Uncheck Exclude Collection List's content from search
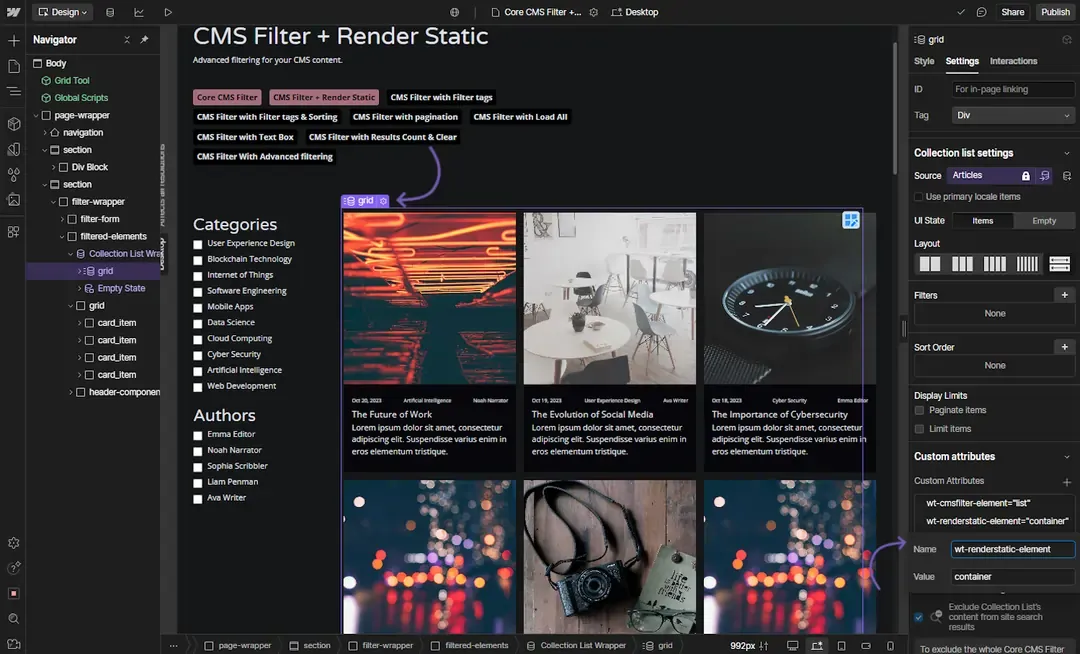This screenshot has height=654, width=1080. click(x=918, y=617)
